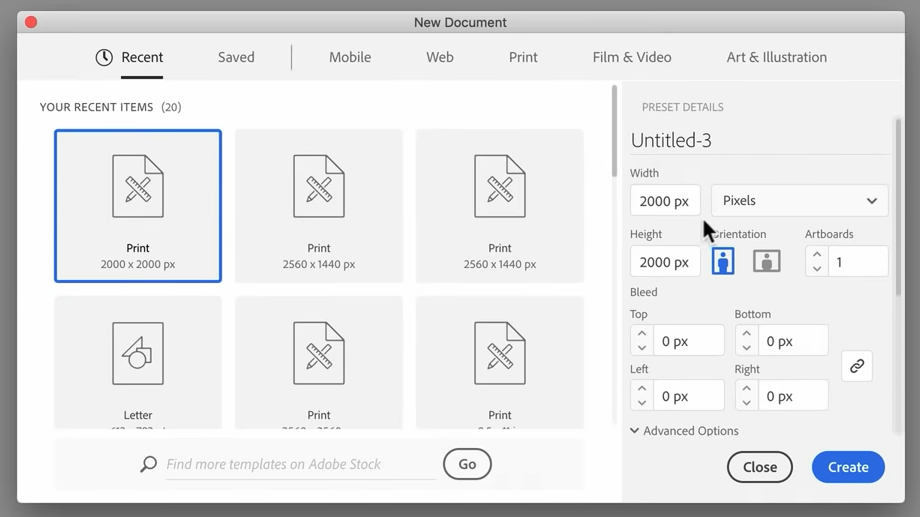Select landscape orientation icon

coord(766,261)
